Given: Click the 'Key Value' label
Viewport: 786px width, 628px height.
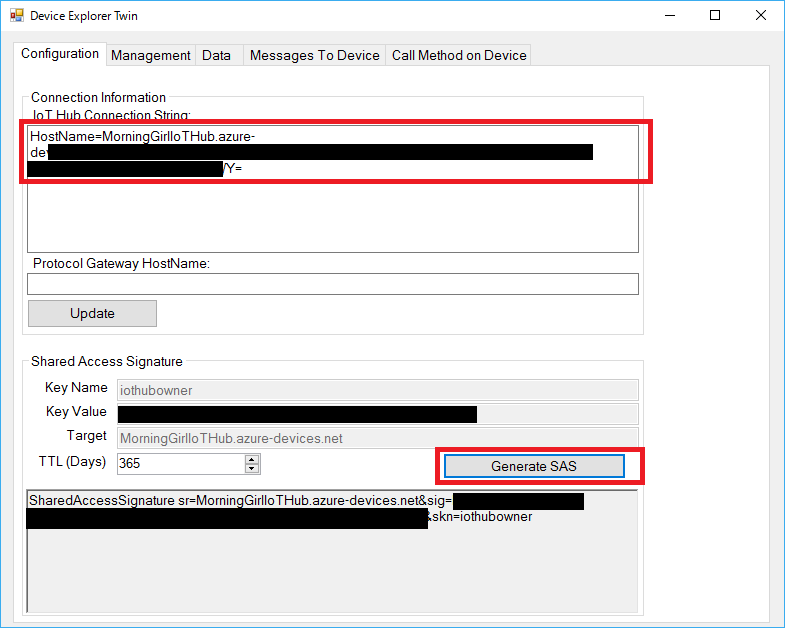Looking at the screenshot, I should tap(76, 411).
